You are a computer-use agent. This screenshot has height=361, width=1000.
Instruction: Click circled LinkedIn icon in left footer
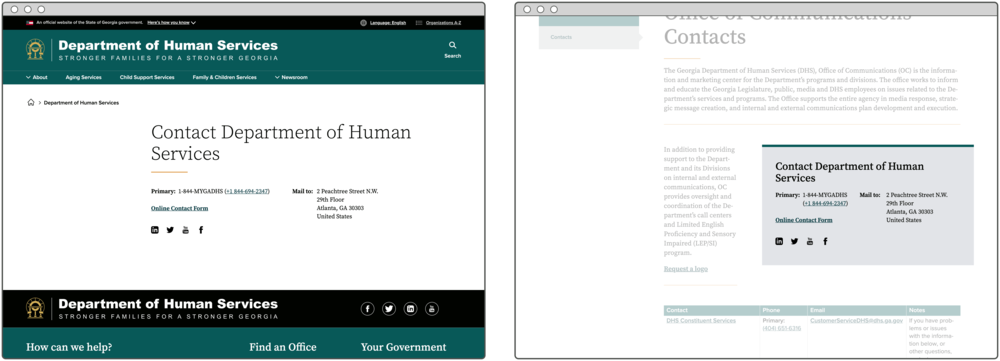click(x=411, y=309)
